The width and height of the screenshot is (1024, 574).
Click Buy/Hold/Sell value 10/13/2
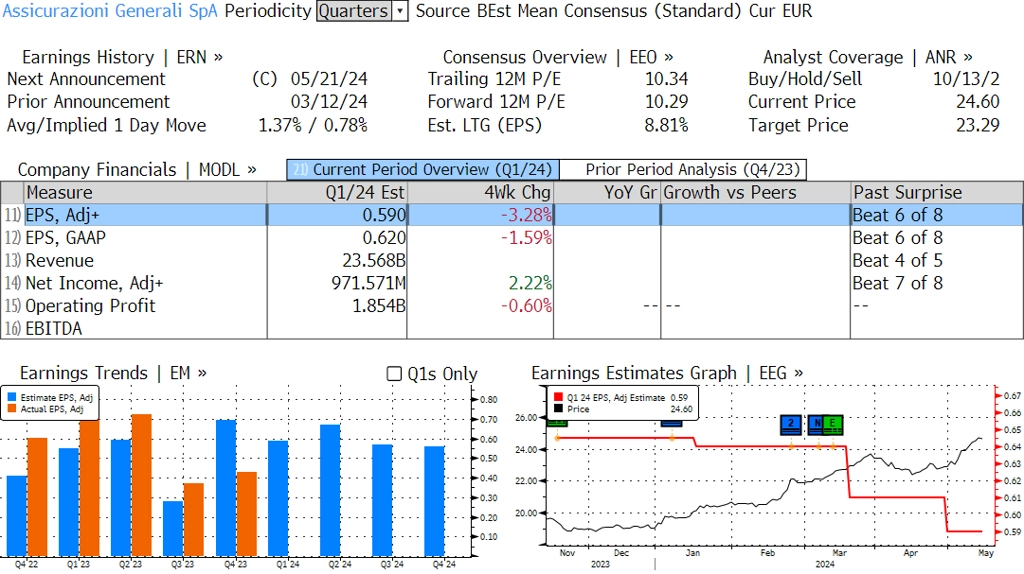(967, 79)
